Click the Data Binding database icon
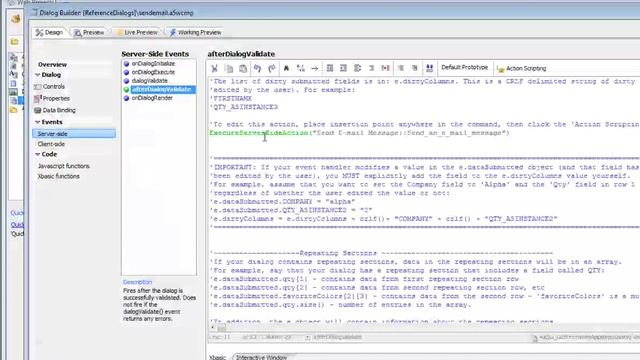The image size is (640, 360). [x=38, y=110]
